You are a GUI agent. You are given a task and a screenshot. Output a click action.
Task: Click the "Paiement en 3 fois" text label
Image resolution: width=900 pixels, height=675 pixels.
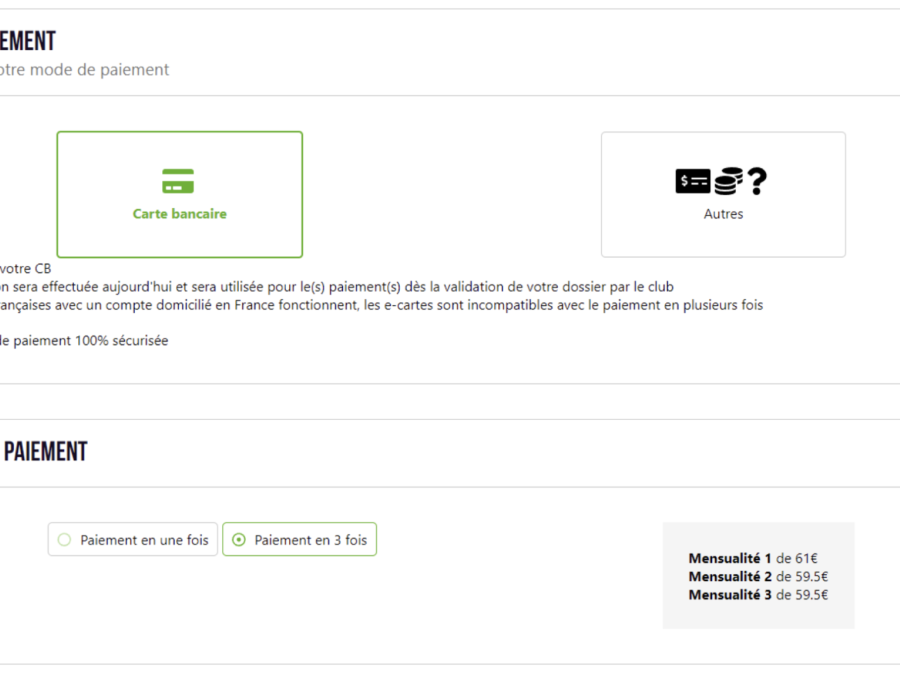pos(311,540)
